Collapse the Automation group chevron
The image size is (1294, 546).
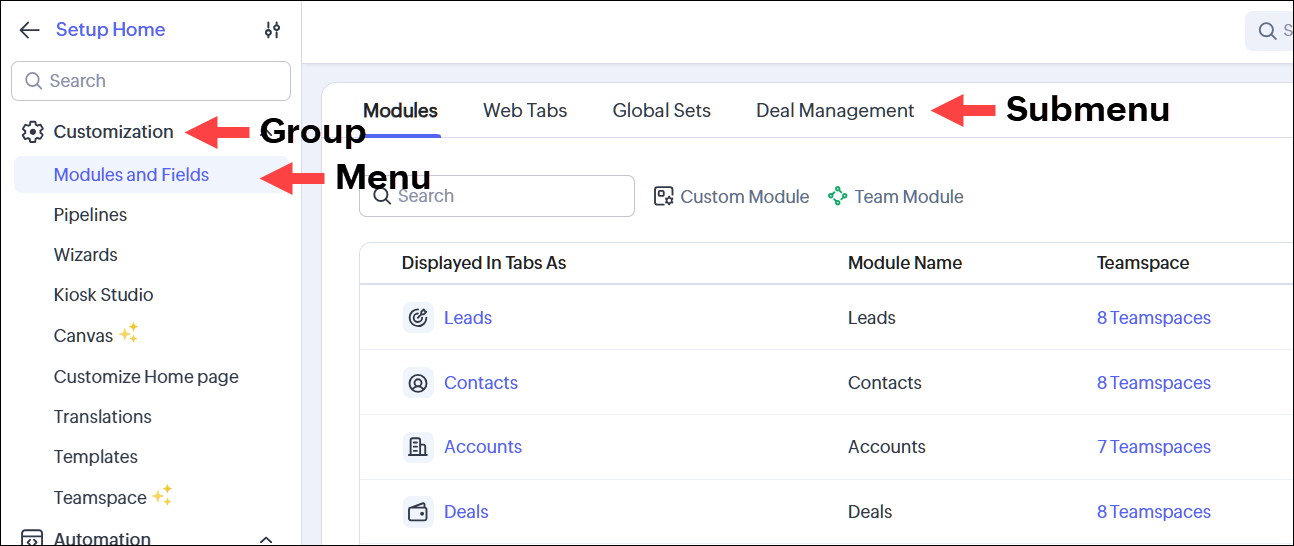click(266, 539)
